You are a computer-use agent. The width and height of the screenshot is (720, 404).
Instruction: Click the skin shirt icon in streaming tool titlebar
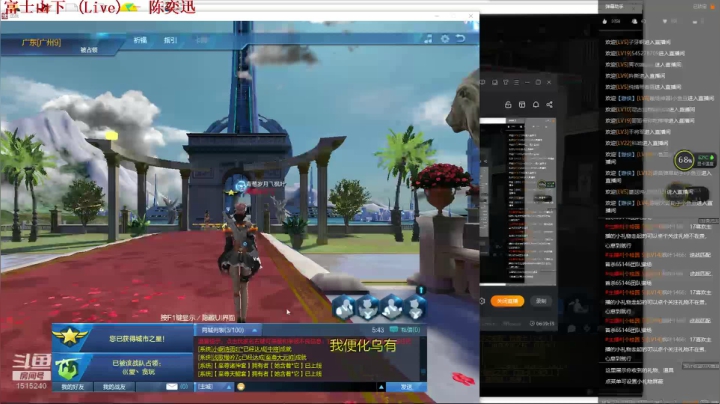[x=506, y=82]
